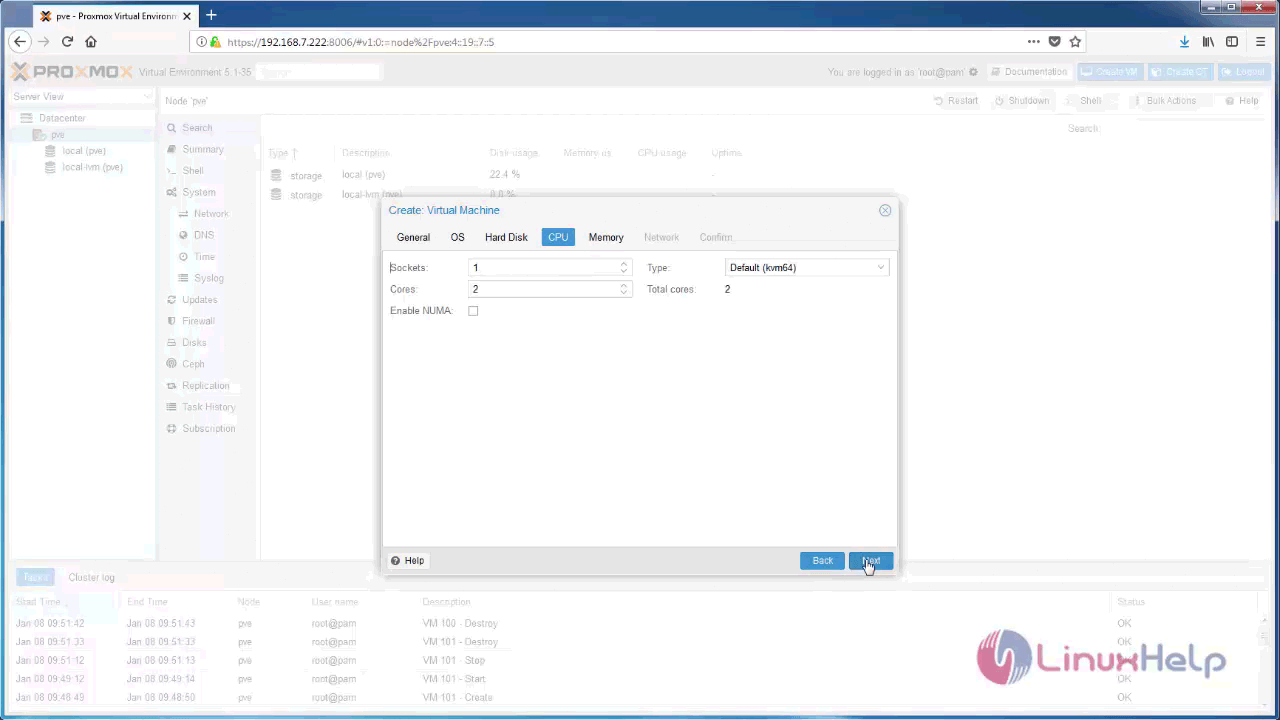Show the downloads arrow panel
The width and height of the screenshot is (1280, 720).
point(1184,42)
